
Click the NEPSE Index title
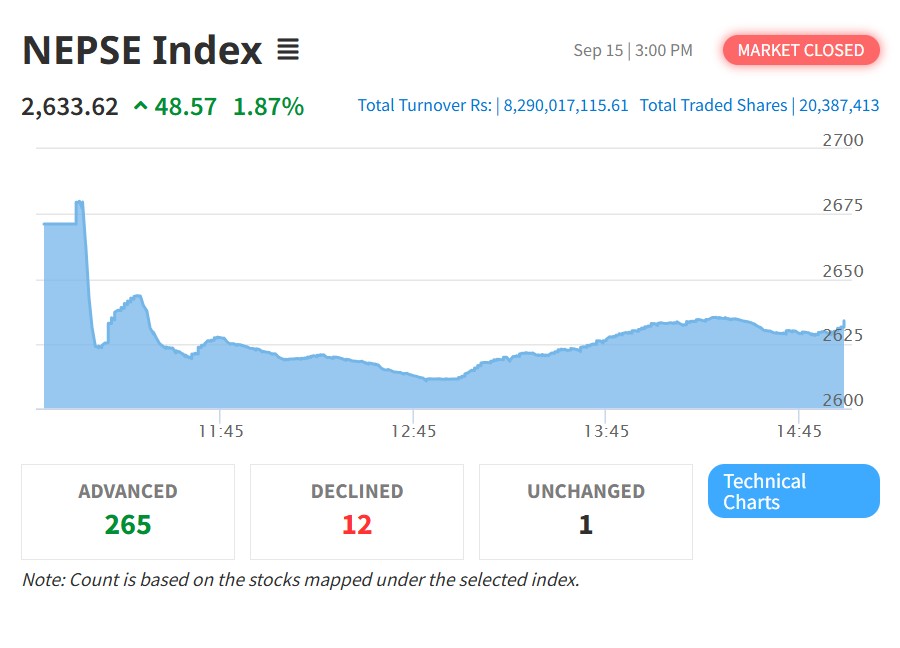(142, 50)
